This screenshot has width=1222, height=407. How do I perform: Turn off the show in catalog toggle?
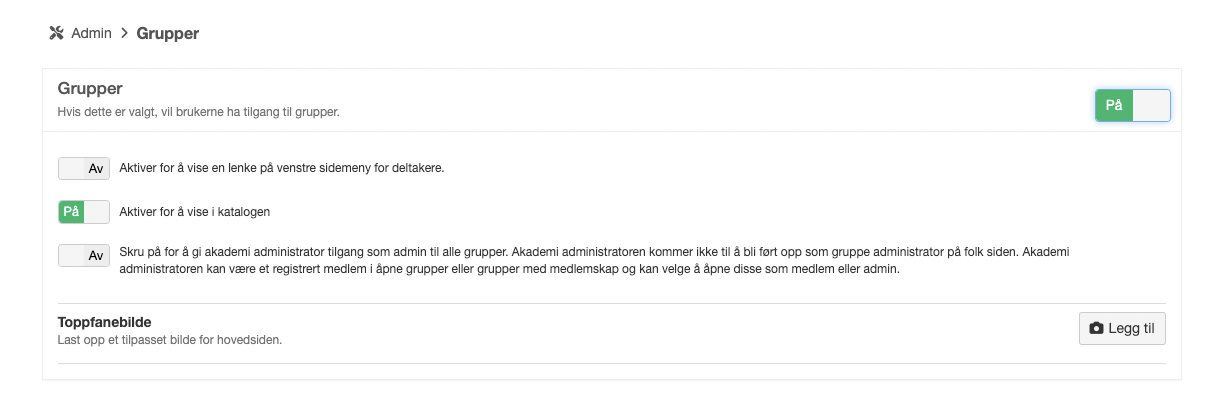click(x=84, y=212)
